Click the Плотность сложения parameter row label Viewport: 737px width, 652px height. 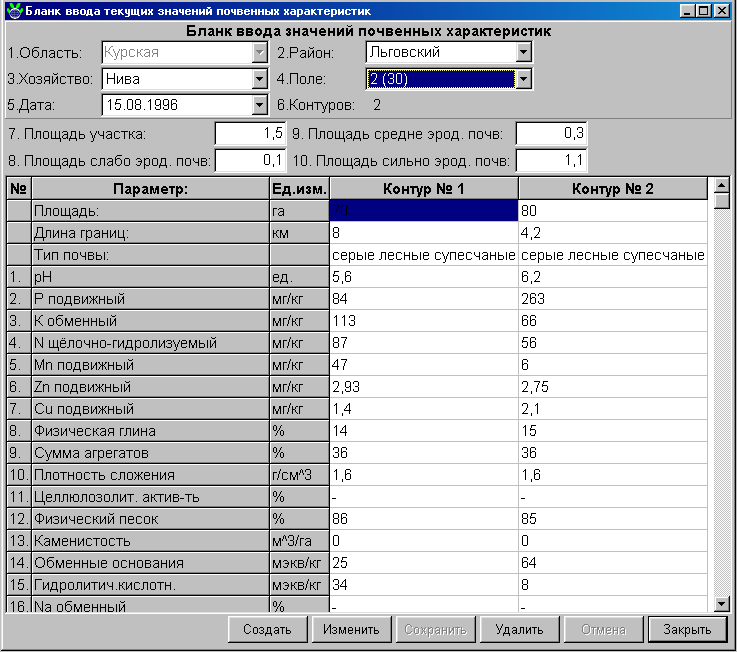pyautogui.click(x=150, y=475)
